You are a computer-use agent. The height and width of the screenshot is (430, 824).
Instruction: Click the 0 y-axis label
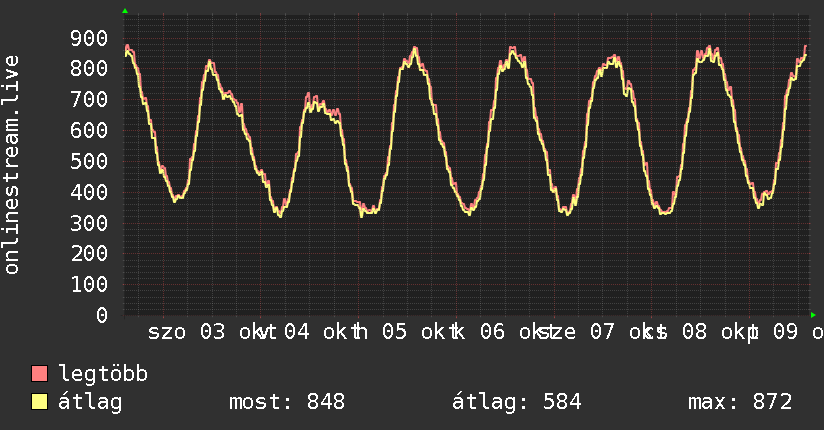tap(102, 315)
